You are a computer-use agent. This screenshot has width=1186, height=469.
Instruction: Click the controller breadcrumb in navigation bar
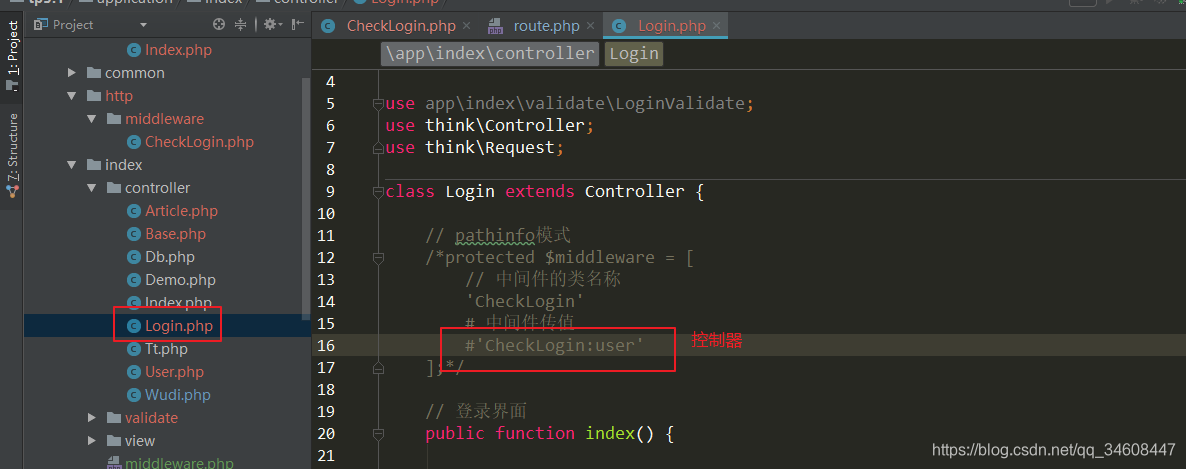tap(306, 2)
